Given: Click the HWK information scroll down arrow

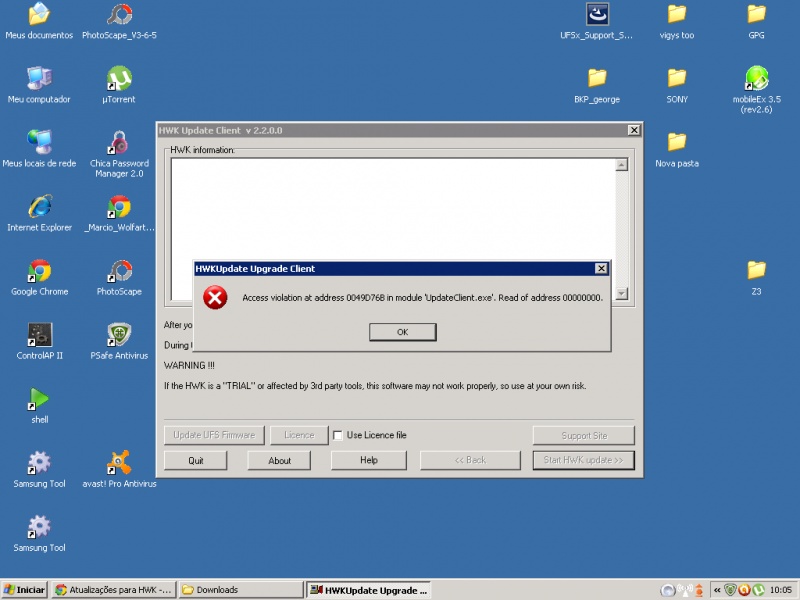Looking at the screenshot, I should coord(621,293).
